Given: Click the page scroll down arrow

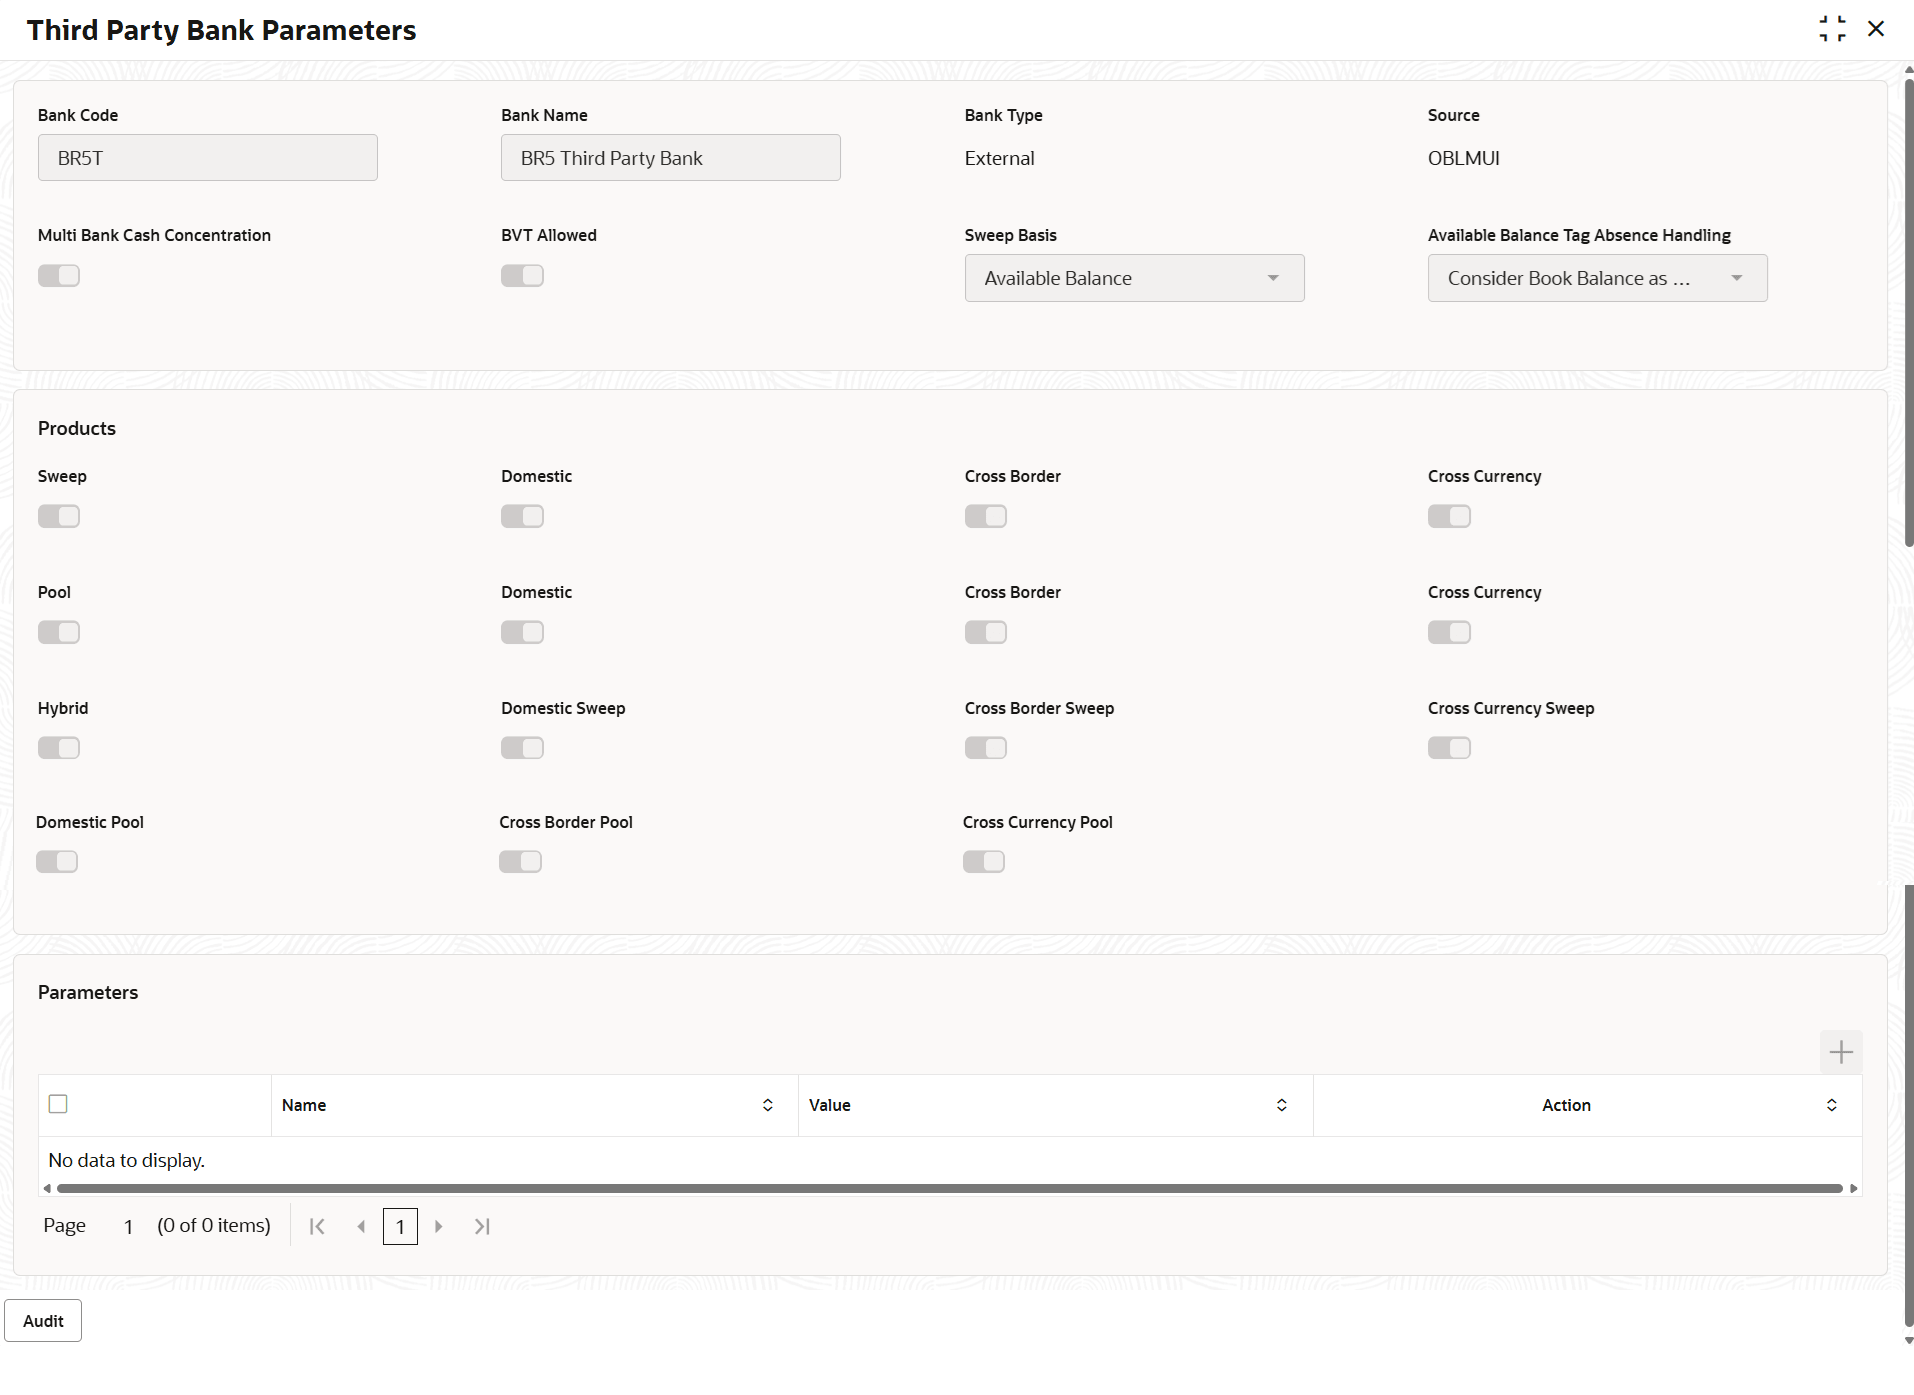Looking at the screenshot, I should click(1908, 1341).
